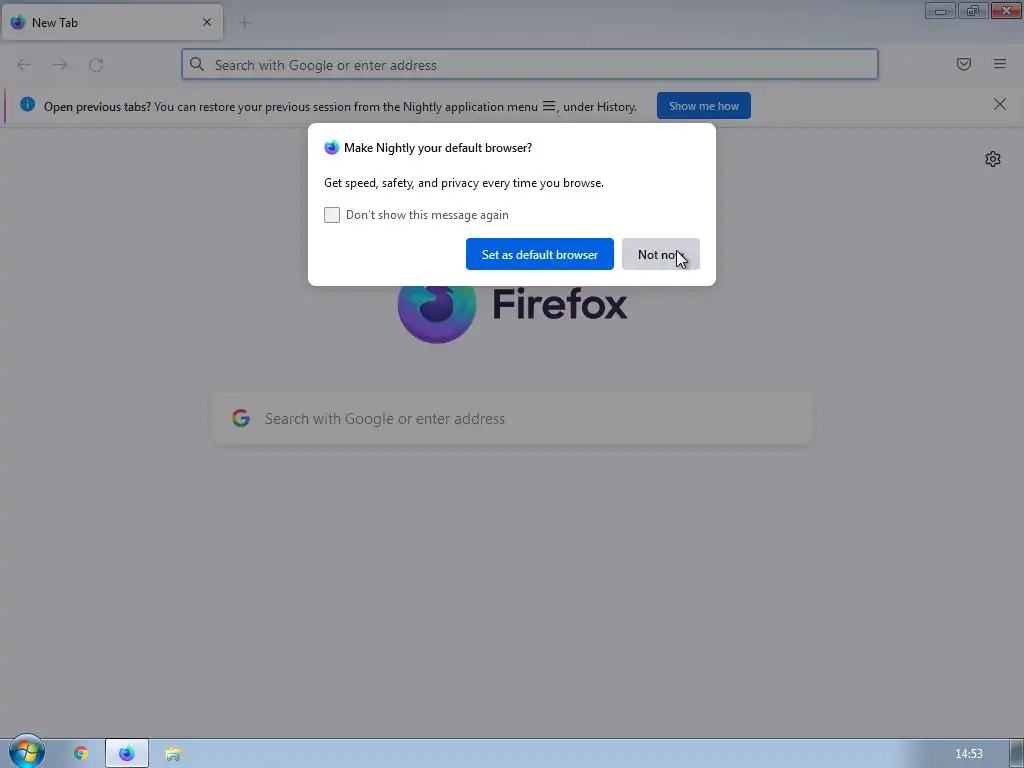Open the new tab personalize gear icon
Screen dimensions: 1024x768
pos(993,159)
